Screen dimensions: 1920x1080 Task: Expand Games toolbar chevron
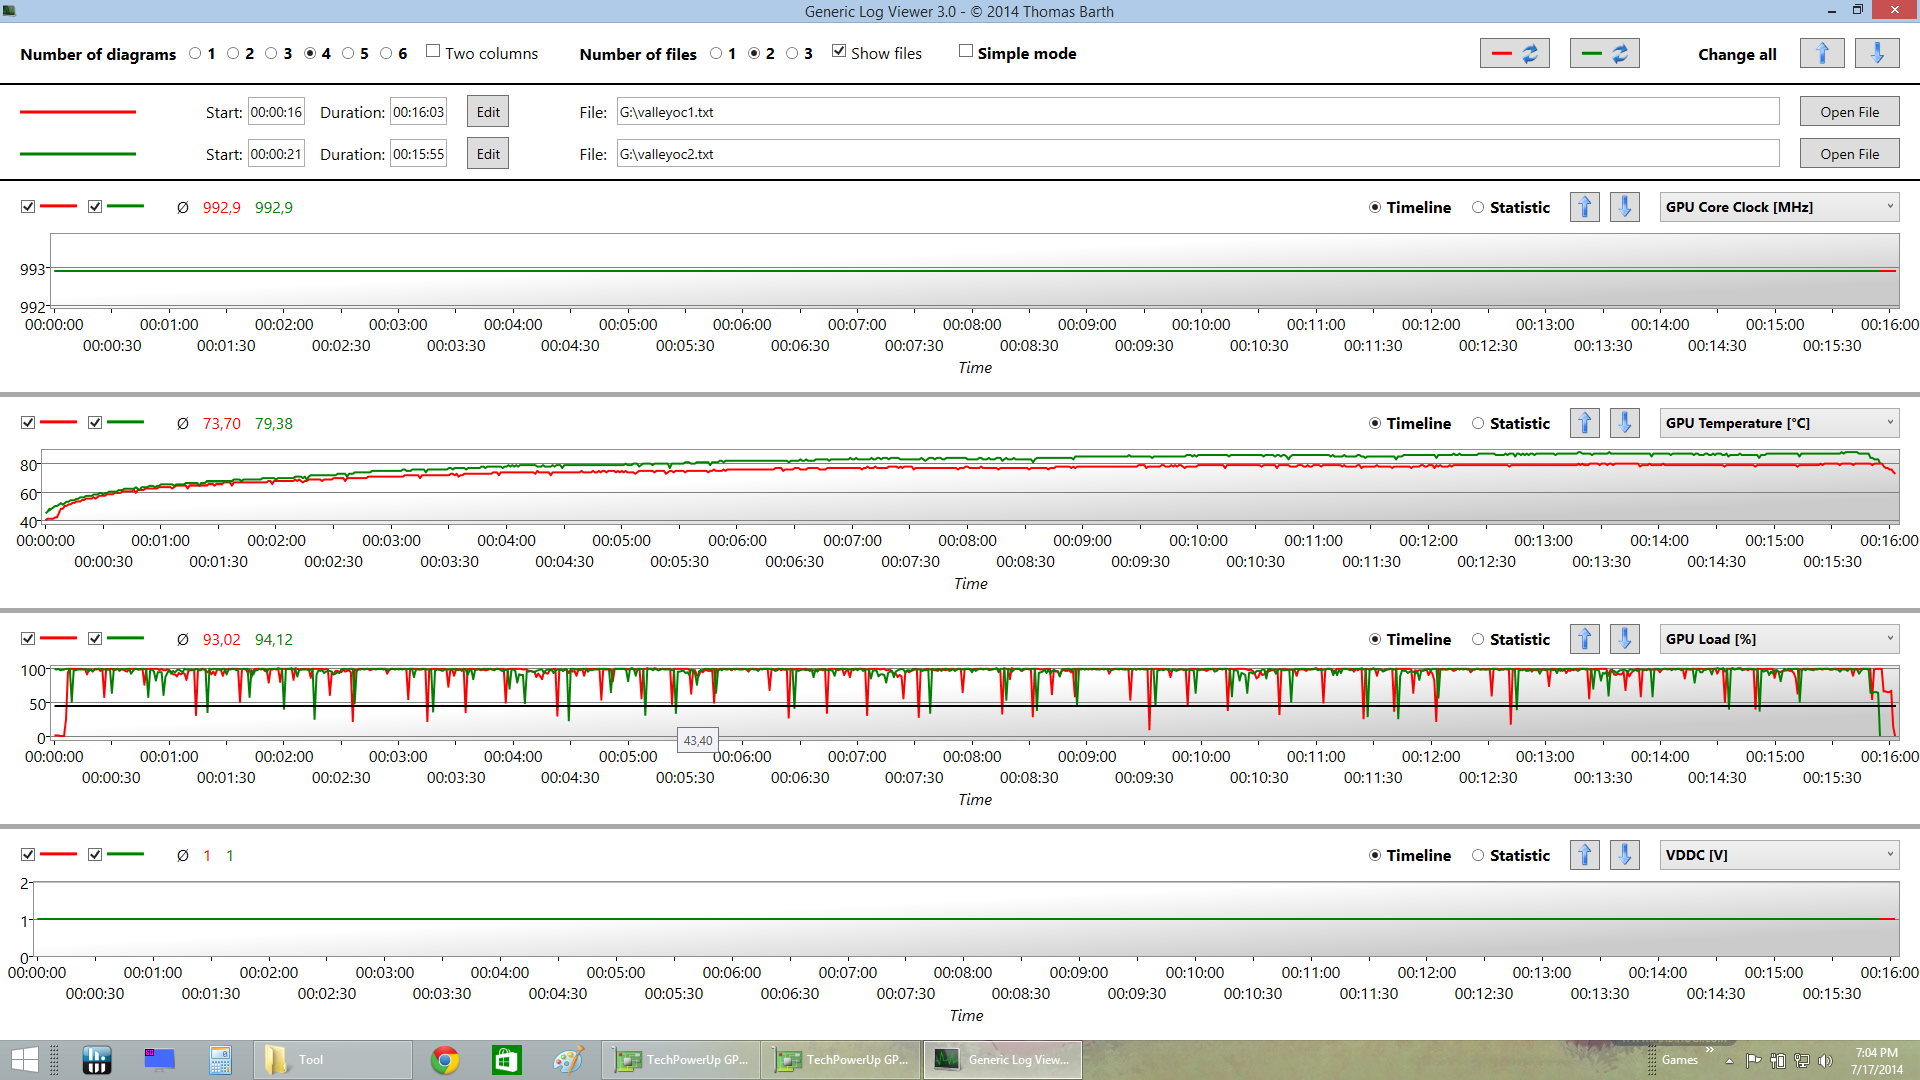1710,1050
